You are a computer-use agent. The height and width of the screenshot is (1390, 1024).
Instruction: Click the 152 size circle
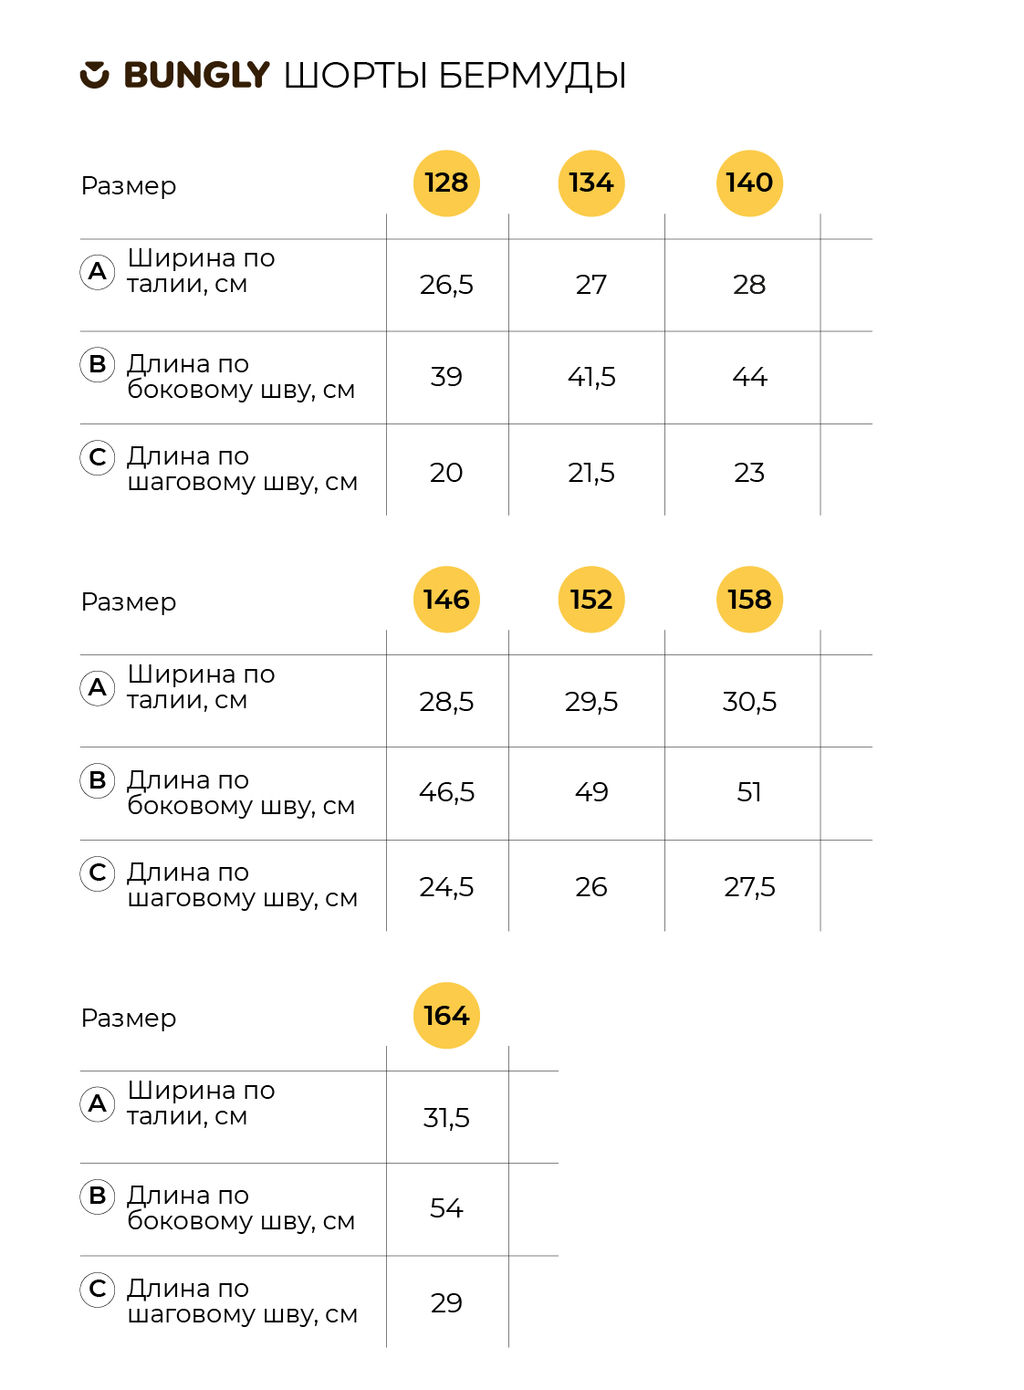(x=591, y=600)
